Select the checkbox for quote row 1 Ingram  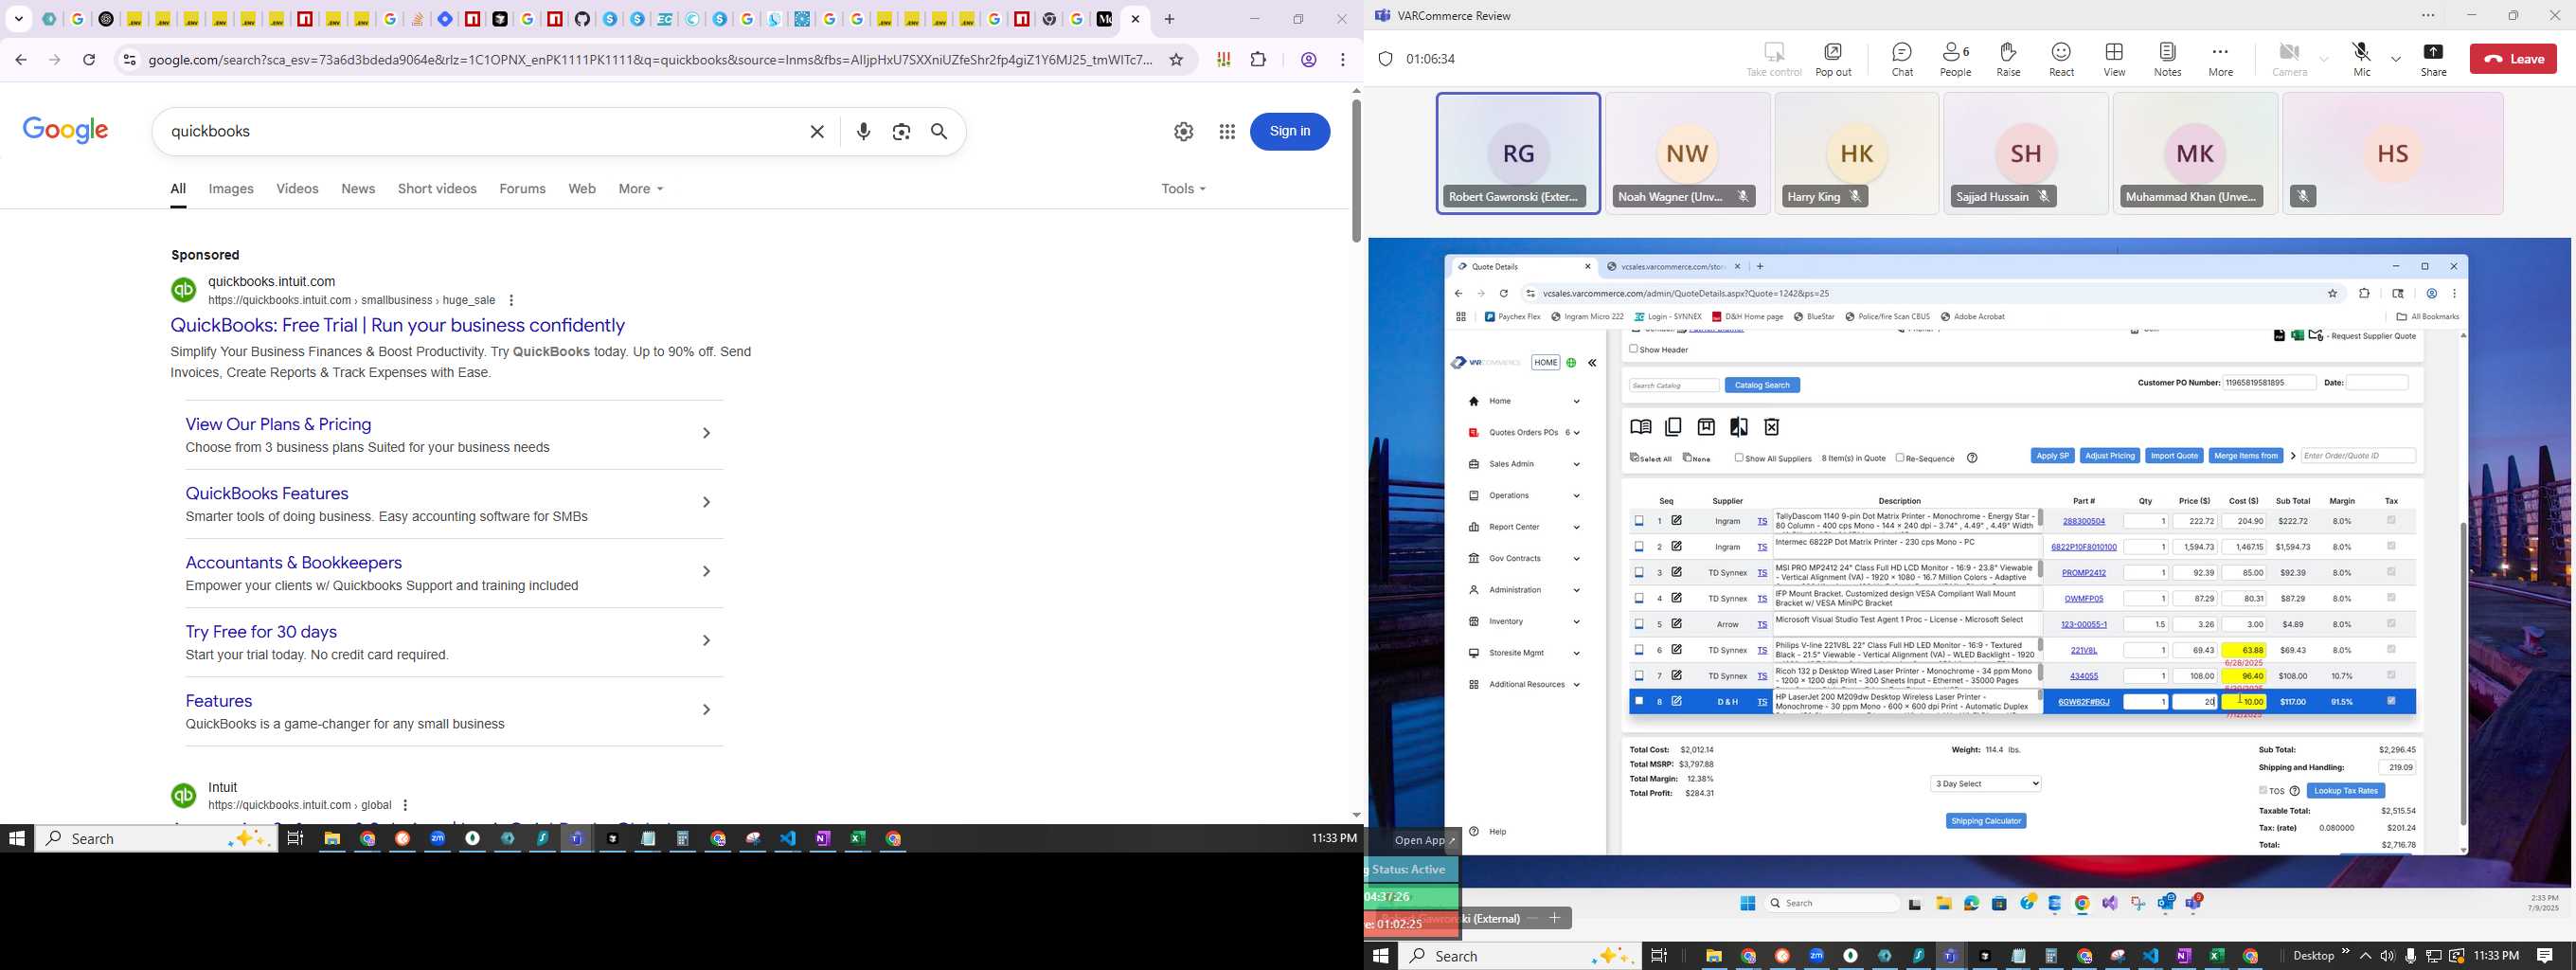pyautogui.click(x=1639, y=521)
